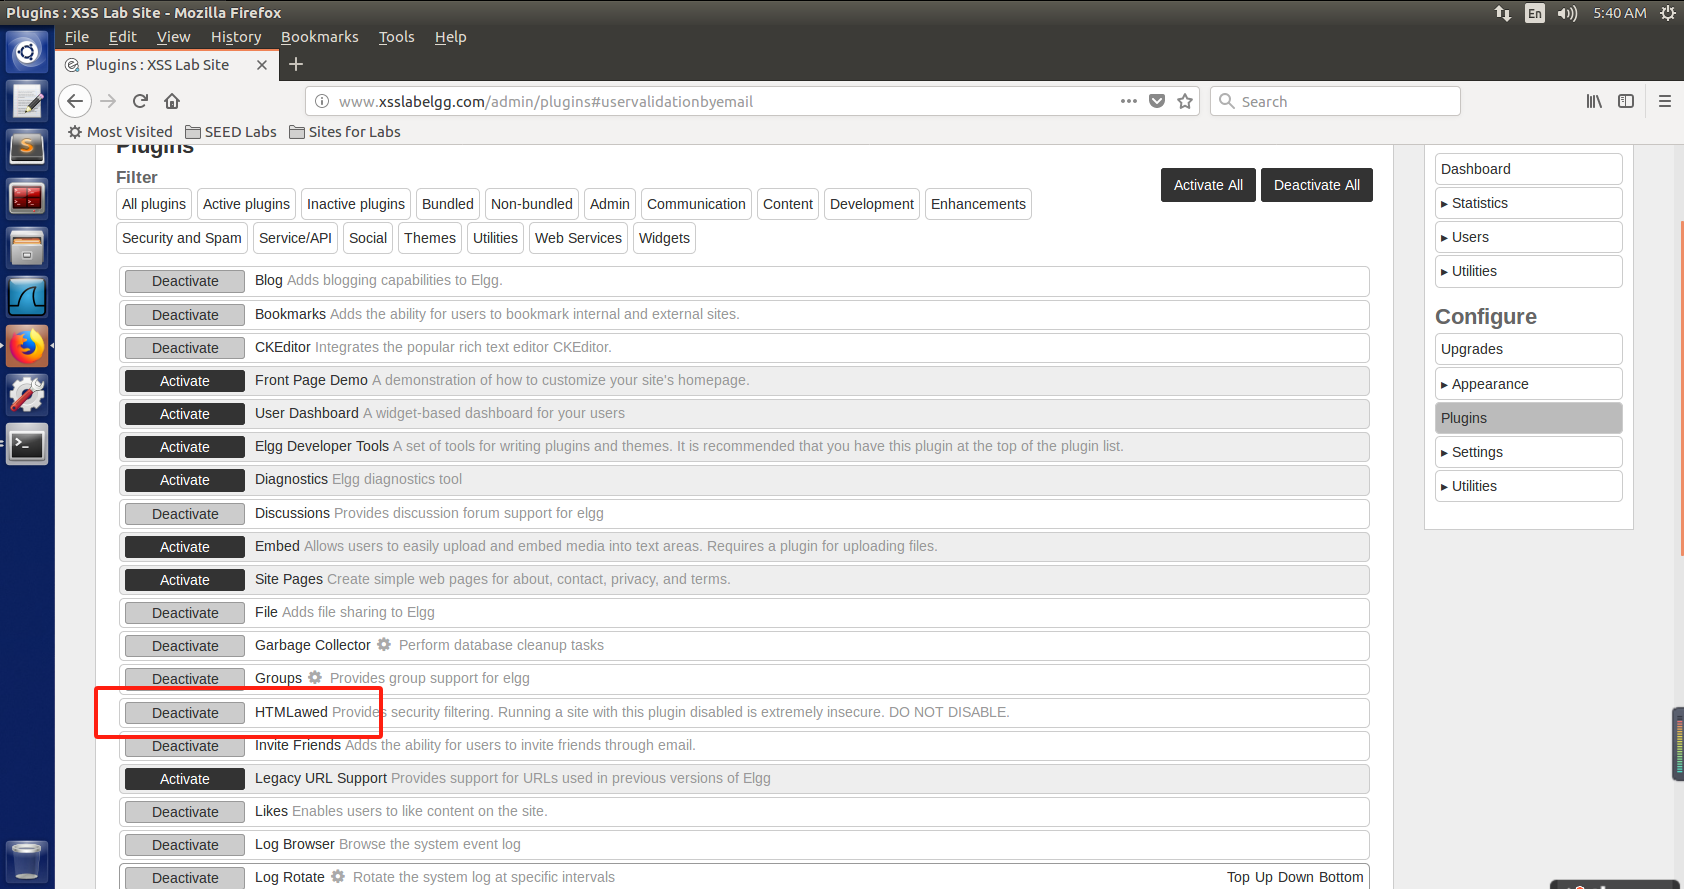Move Log Rotate plugin to Top
The width and height of the screenshot is (1684, 889).
click(1238, 877)
